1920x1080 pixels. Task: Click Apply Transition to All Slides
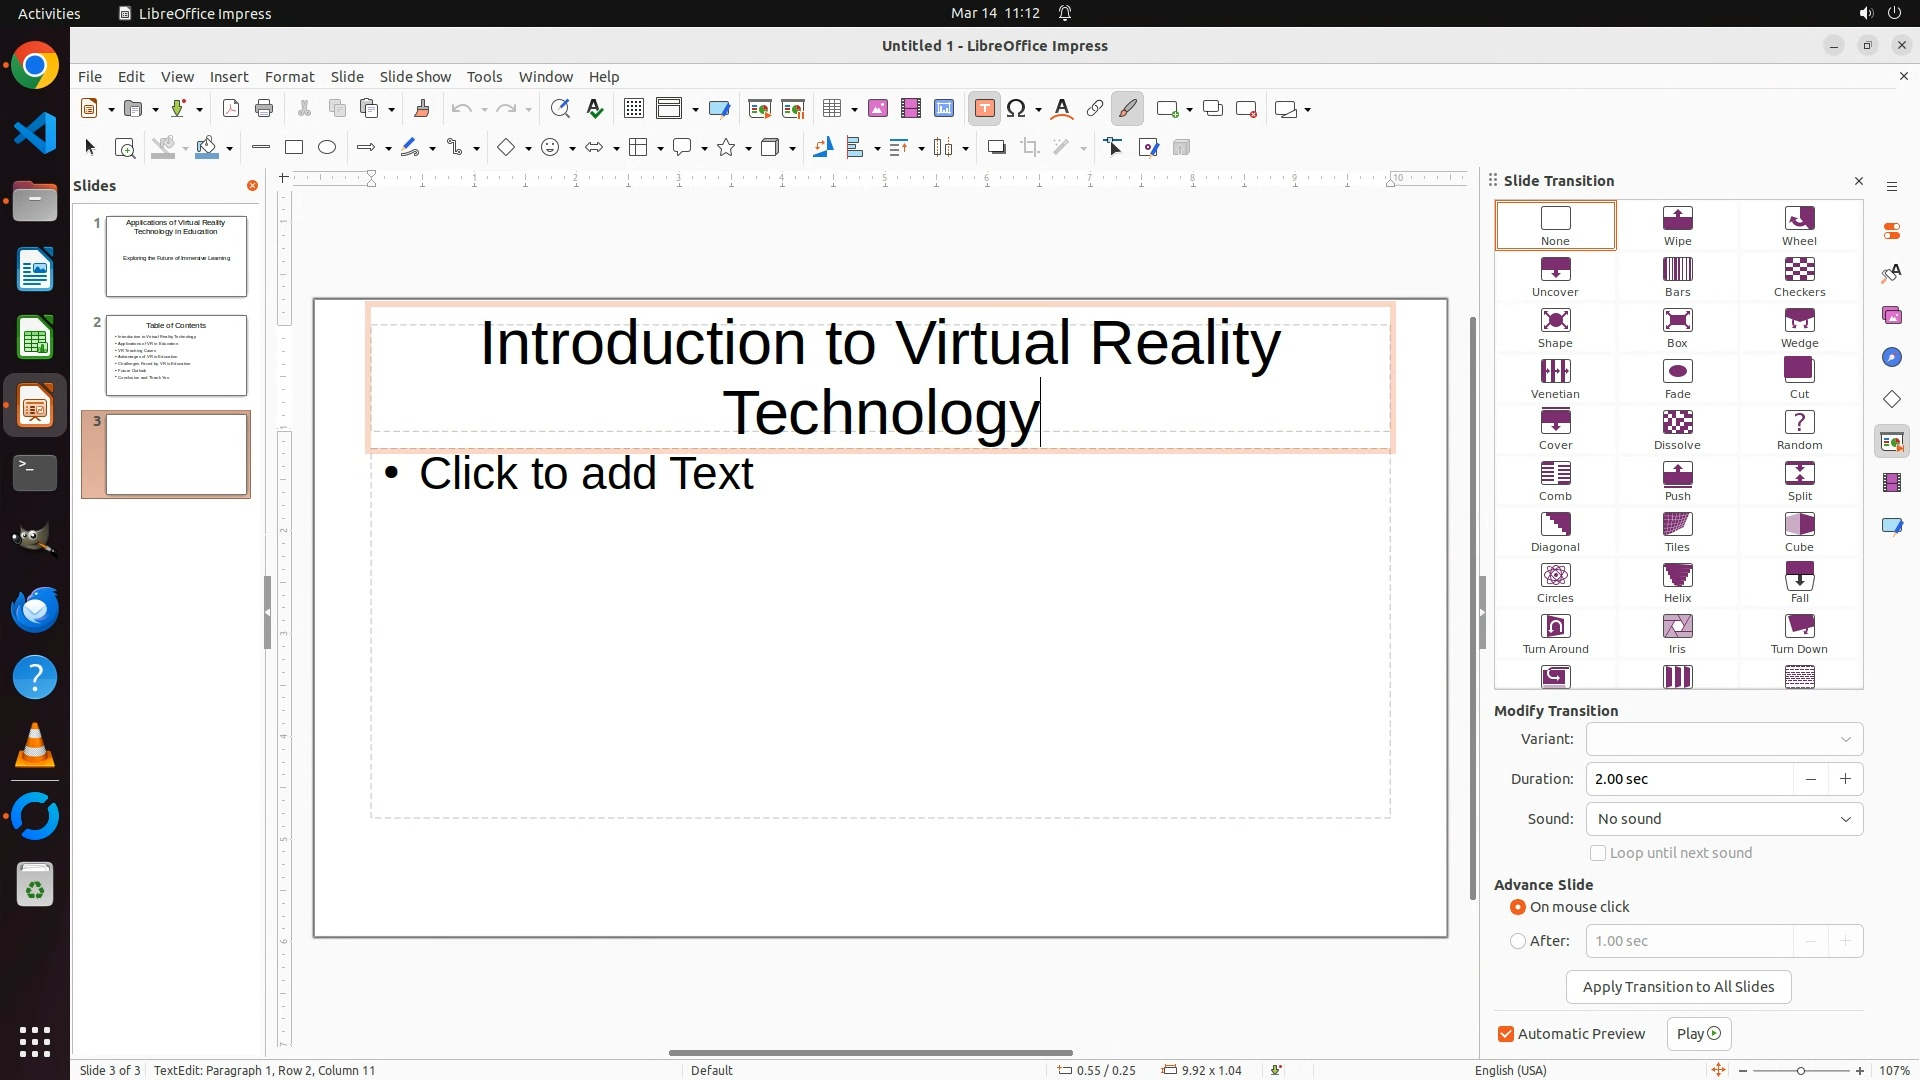coord(1678,987)
